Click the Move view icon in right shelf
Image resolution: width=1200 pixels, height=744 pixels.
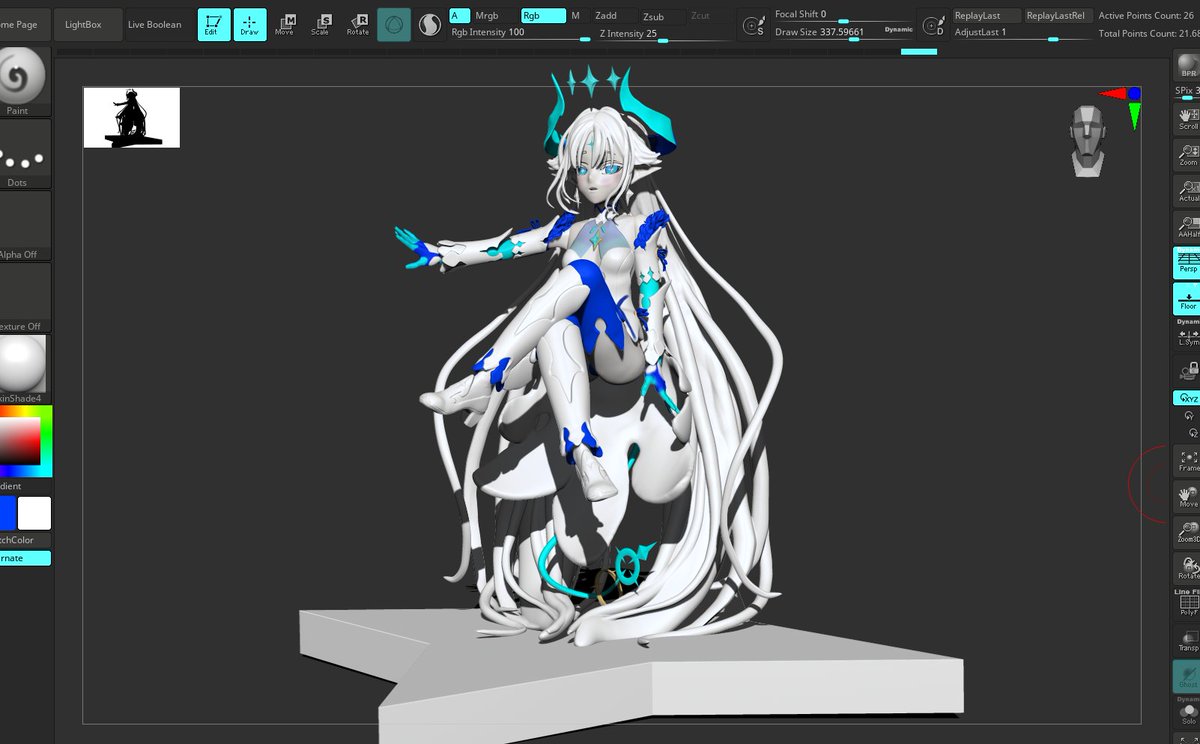[1188, 497]
